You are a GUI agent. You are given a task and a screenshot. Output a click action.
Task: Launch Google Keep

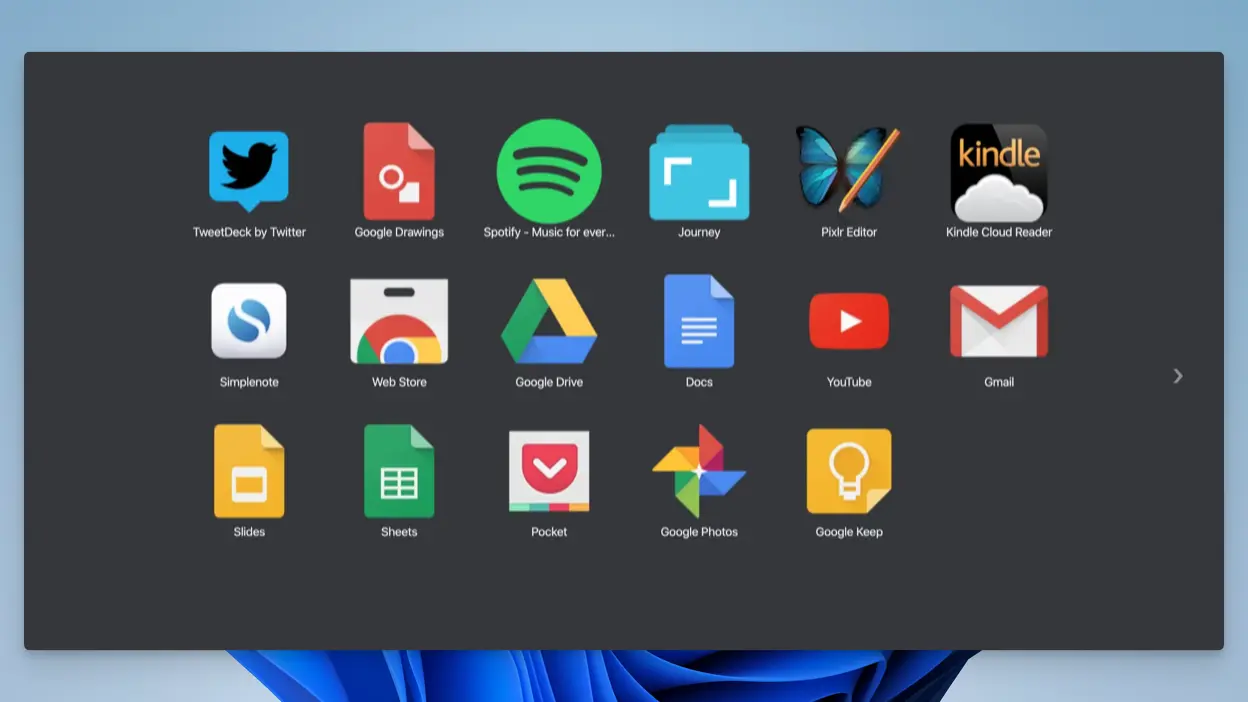click(x=848, y=470)
